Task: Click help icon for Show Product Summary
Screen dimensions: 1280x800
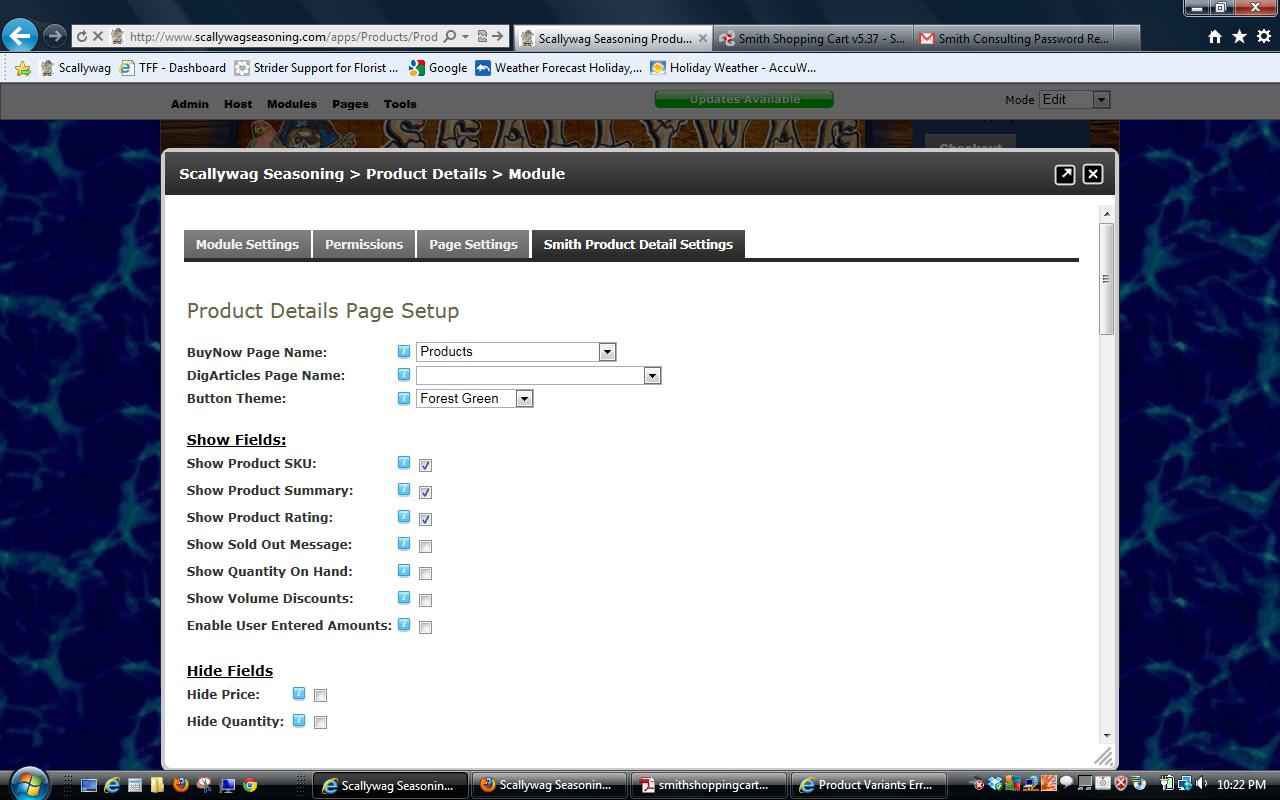Action: [404, 489]
